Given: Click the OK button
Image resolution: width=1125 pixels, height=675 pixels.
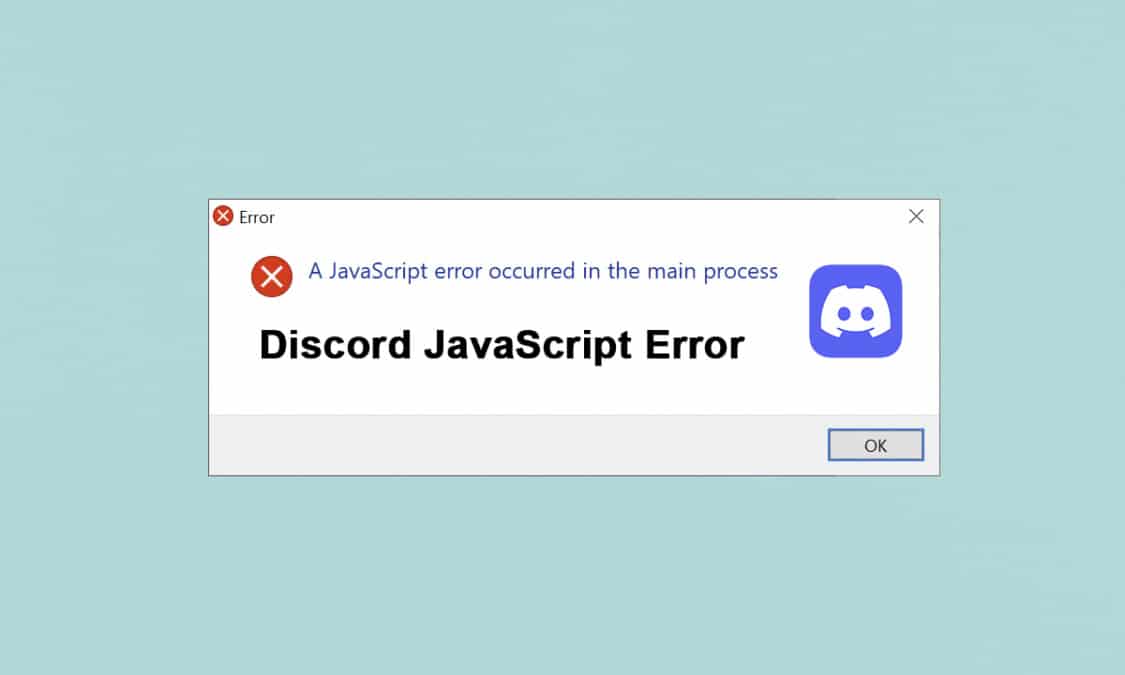Looking at the screenshot, I should click(875, 445).
